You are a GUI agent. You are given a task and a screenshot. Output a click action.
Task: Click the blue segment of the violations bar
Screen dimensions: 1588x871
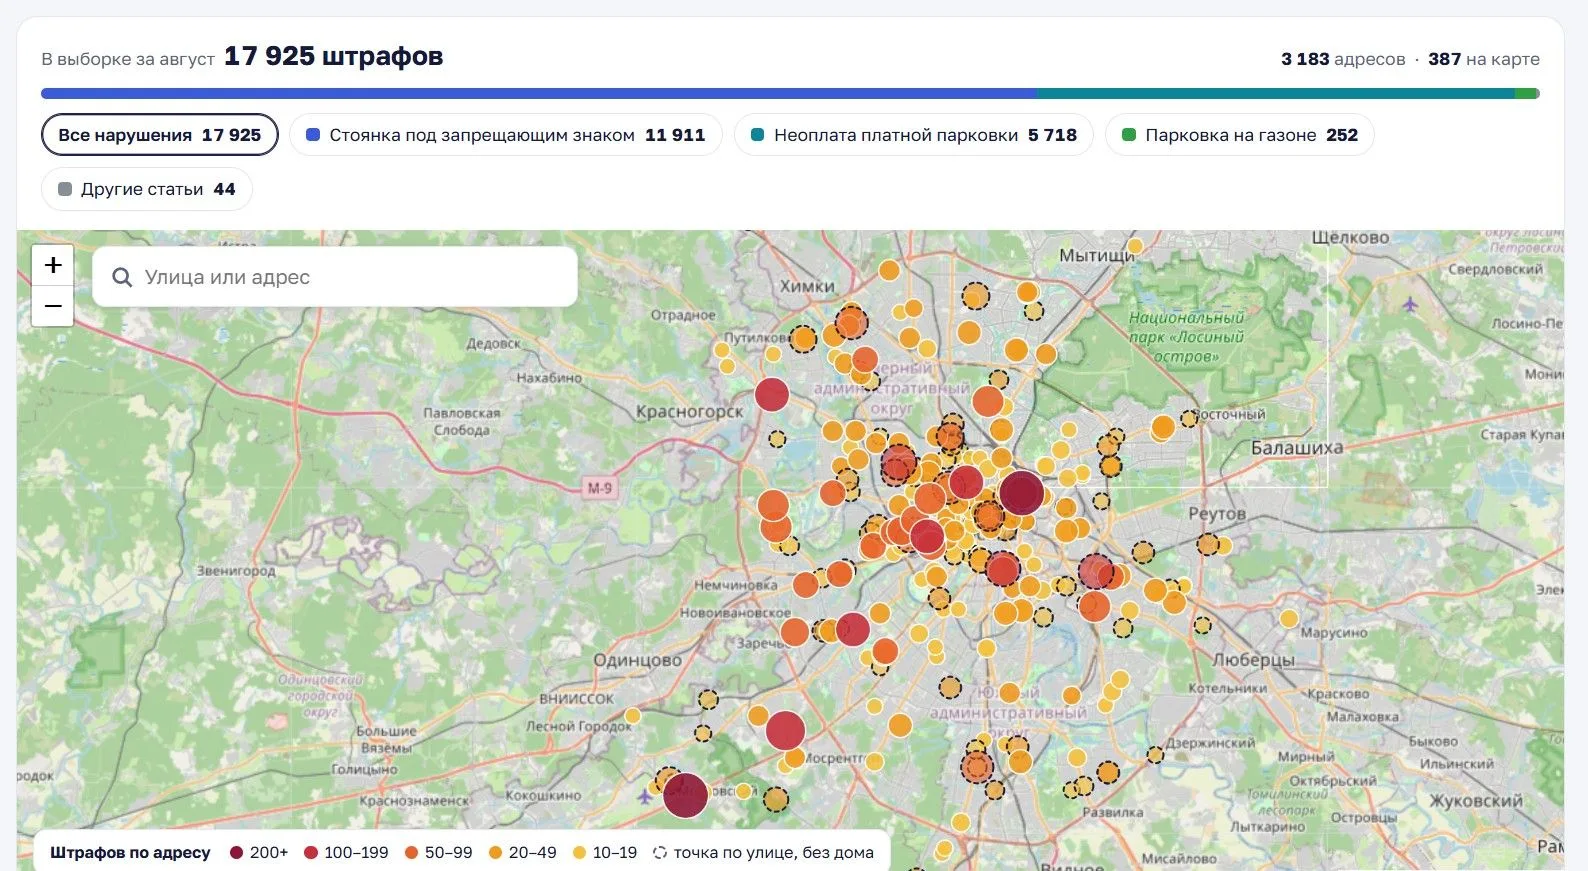point(539,94)
